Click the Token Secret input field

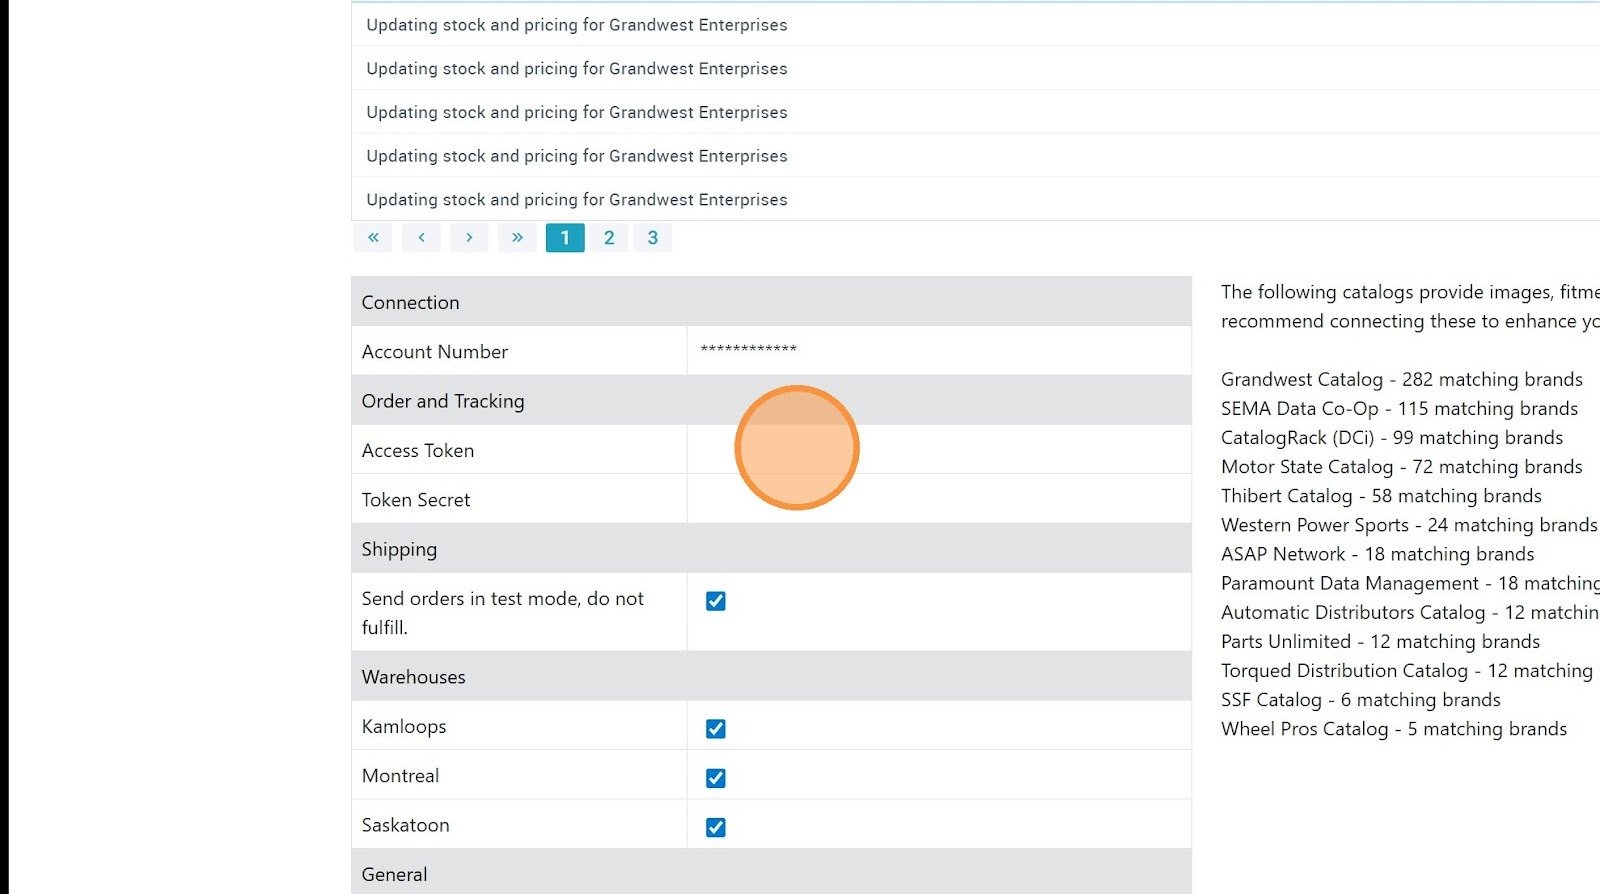[x=939, y=499]
